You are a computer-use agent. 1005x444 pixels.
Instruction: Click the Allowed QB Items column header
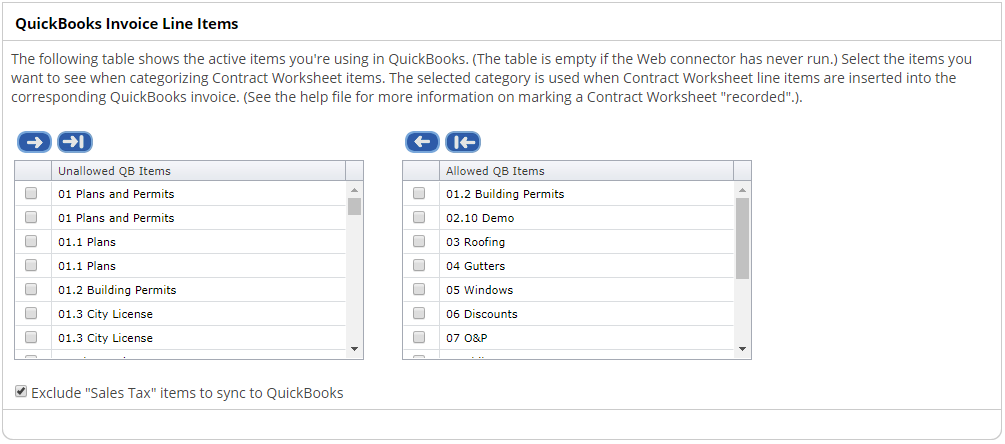[x=586, y=171]
